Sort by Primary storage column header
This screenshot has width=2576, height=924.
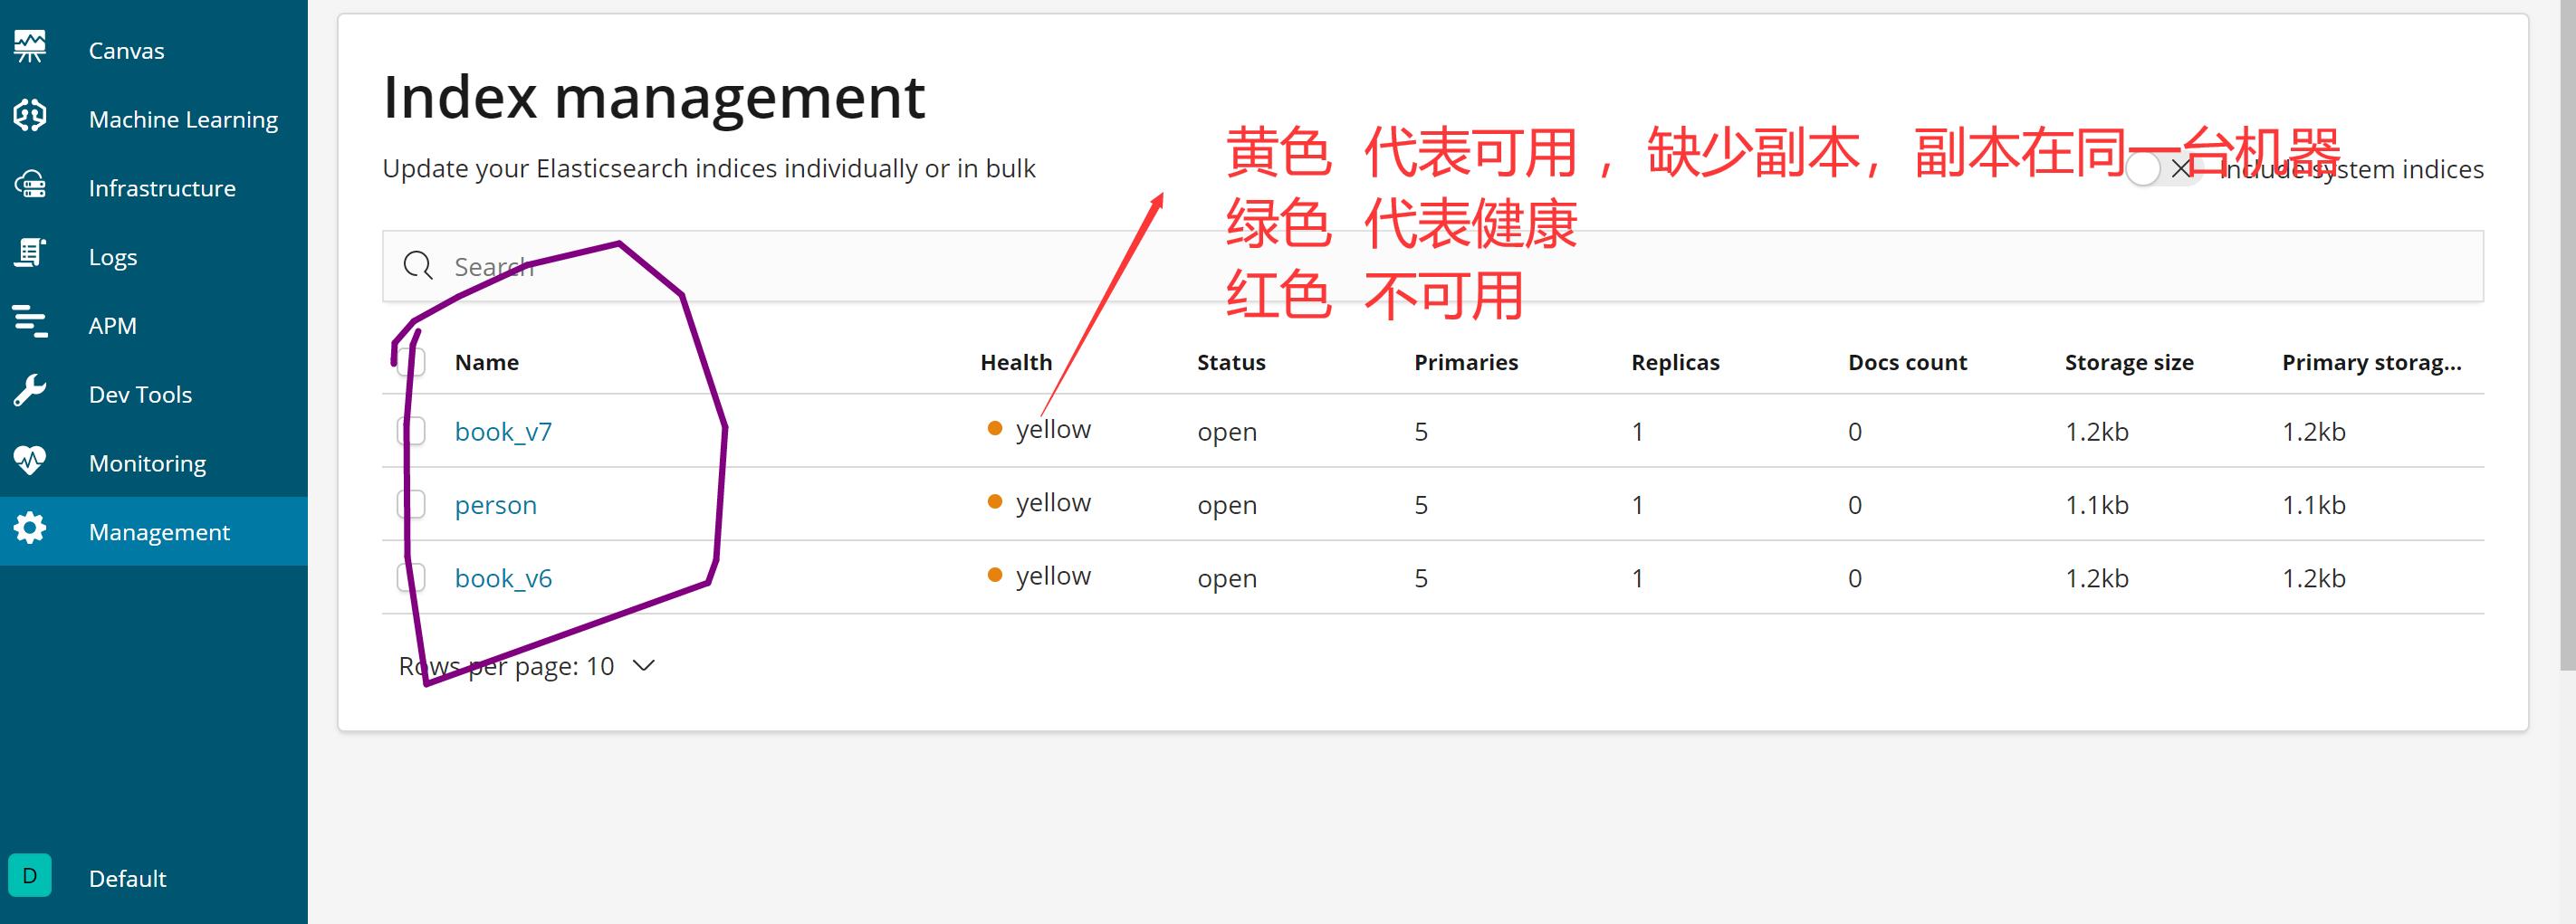[x=2371, y=362]
